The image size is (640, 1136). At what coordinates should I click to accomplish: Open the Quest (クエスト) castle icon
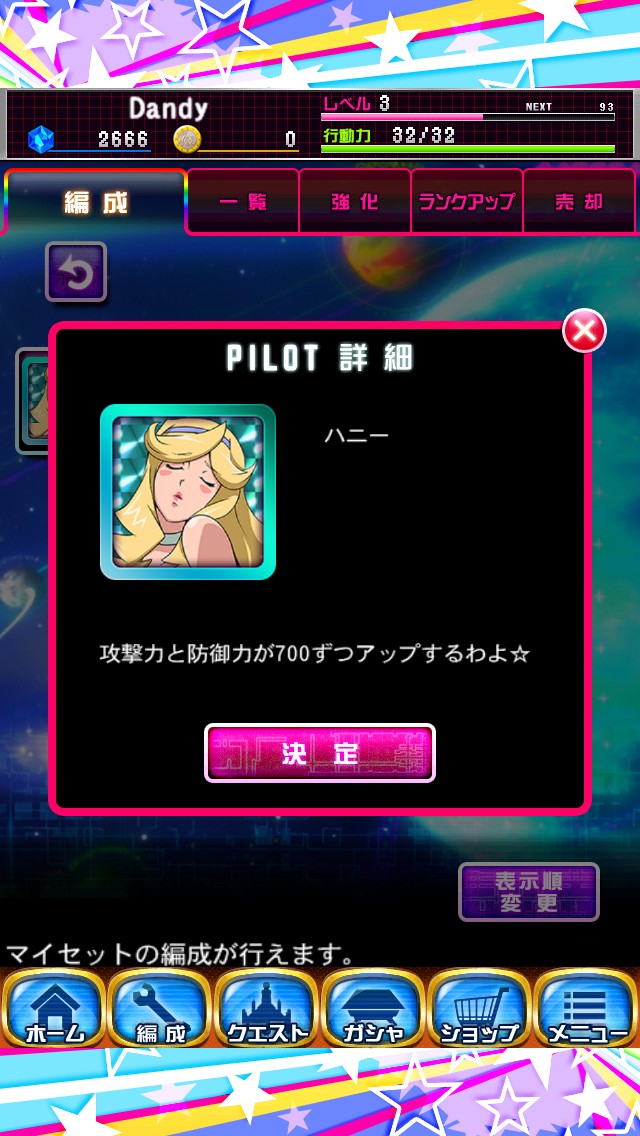[267, 1008]
